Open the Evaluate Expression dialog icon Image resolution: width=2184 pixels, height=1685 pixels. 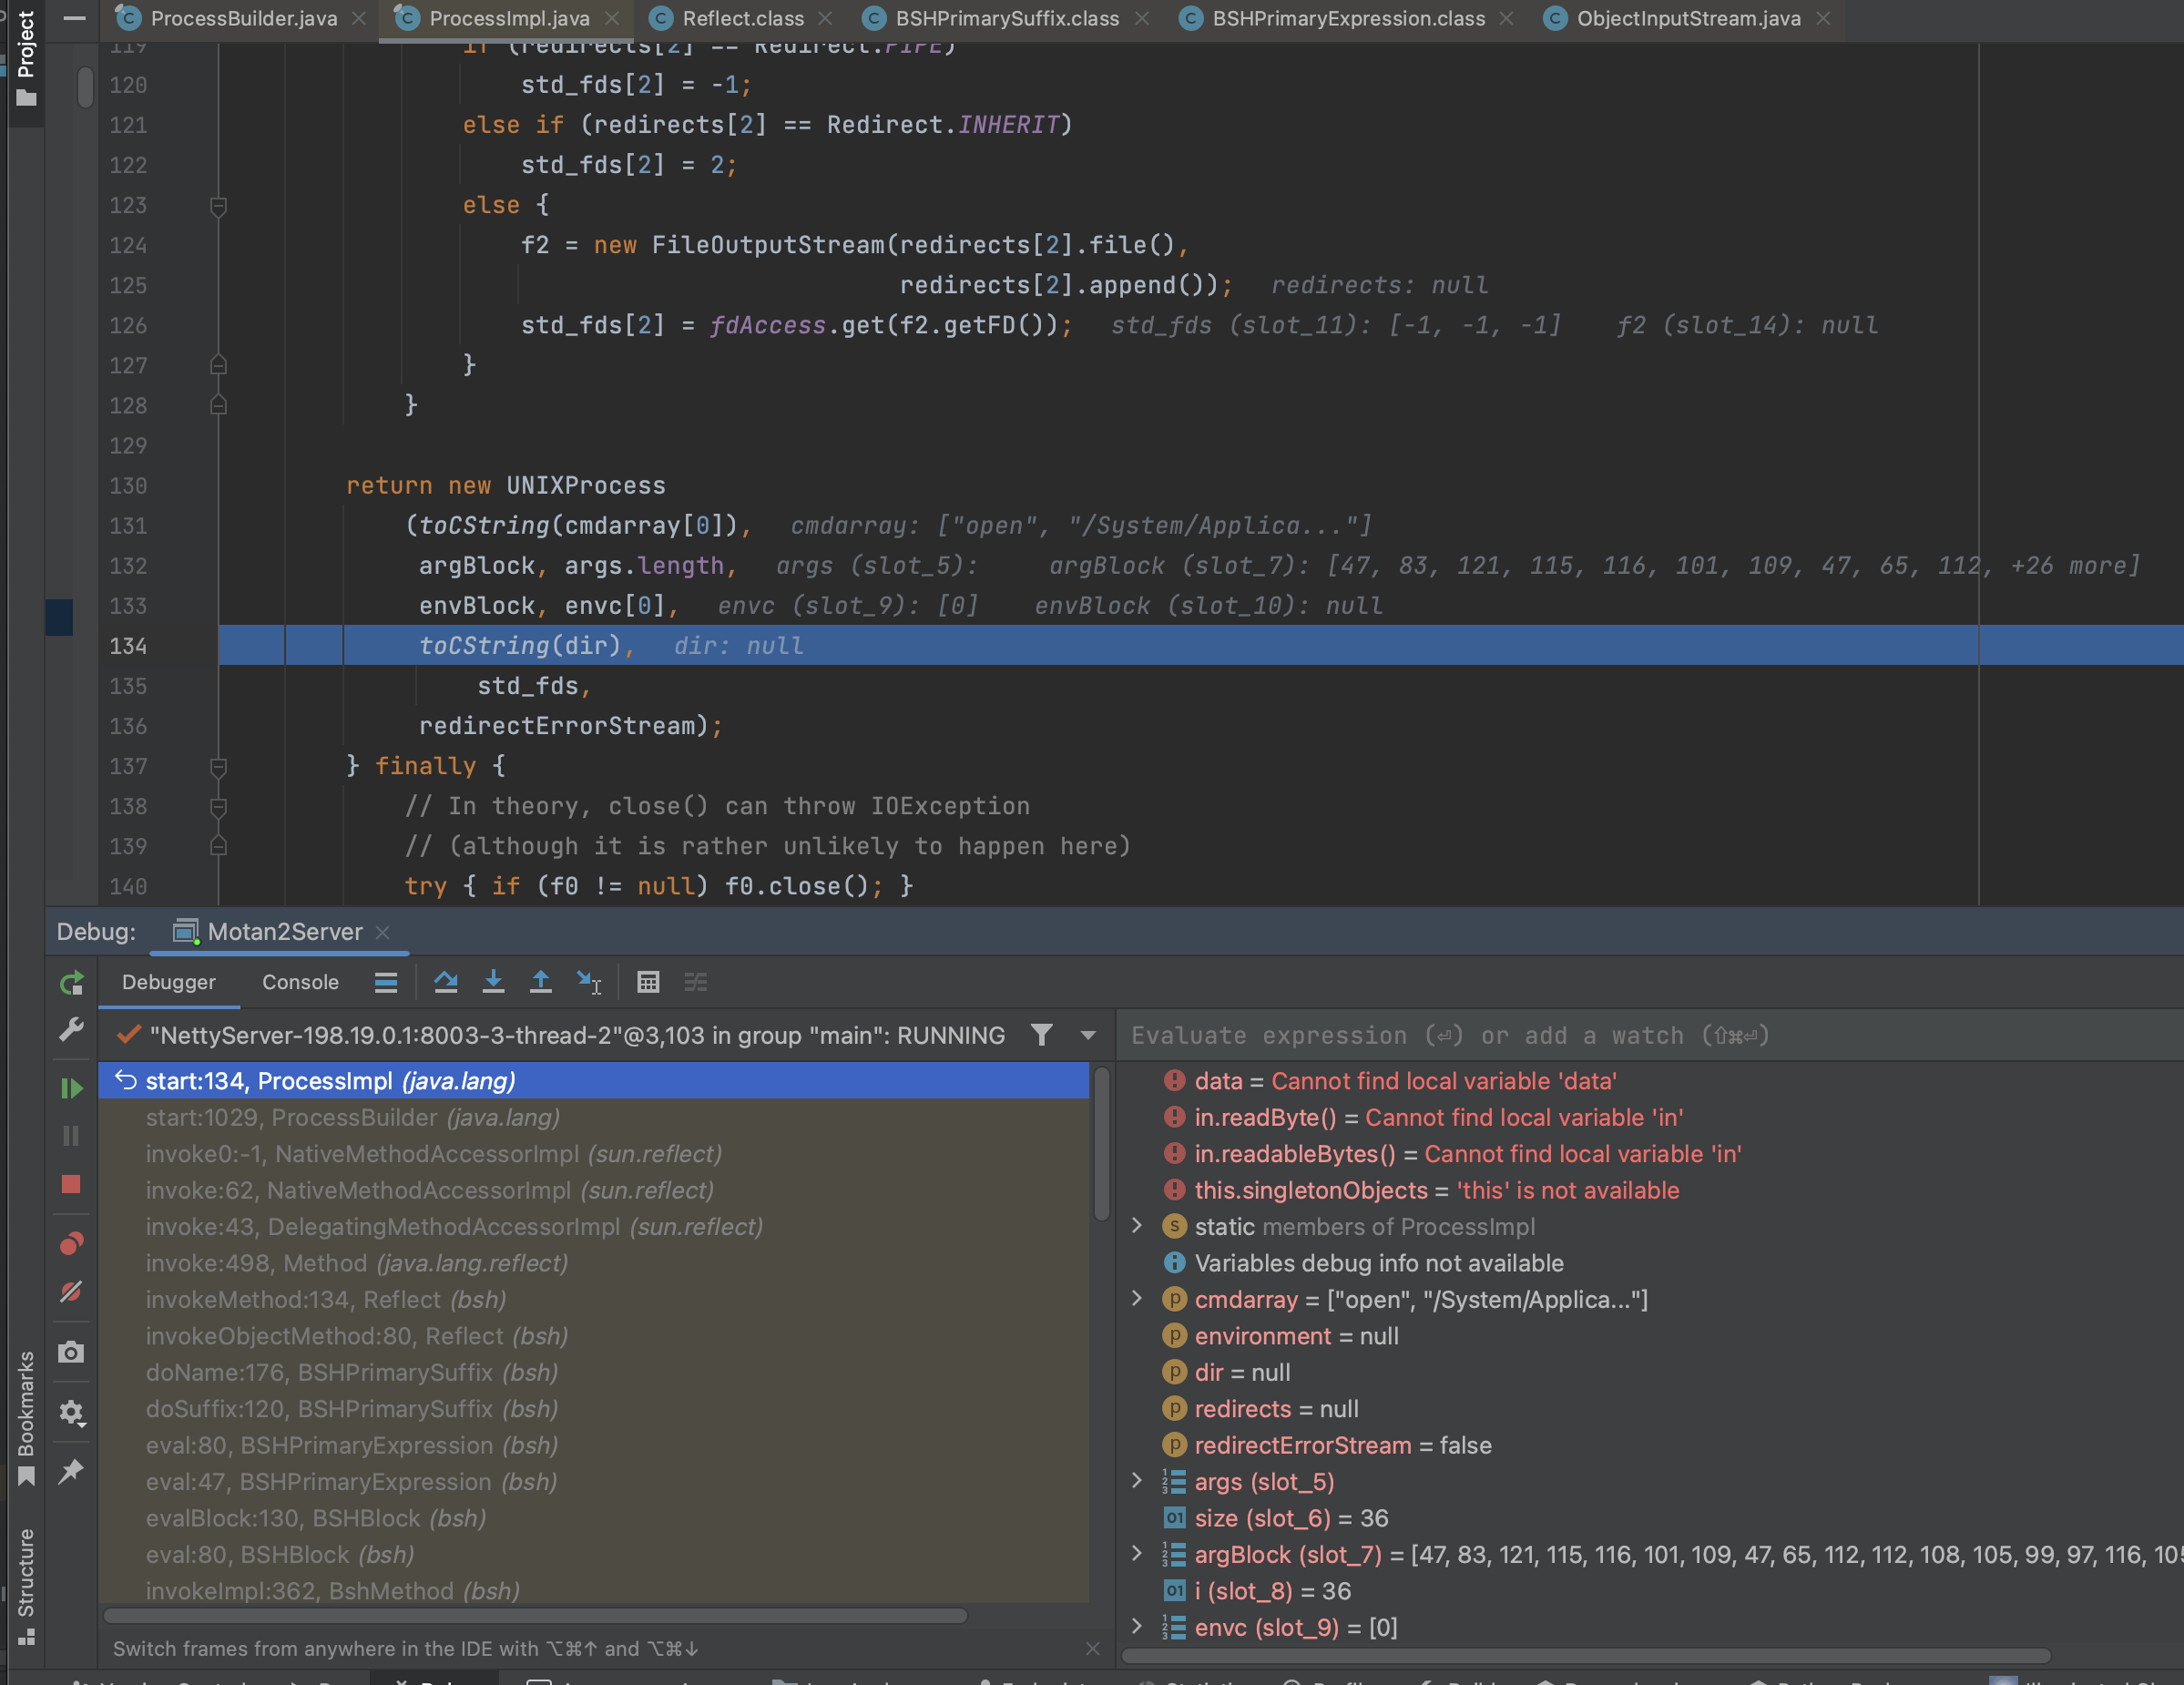(648, 982)
